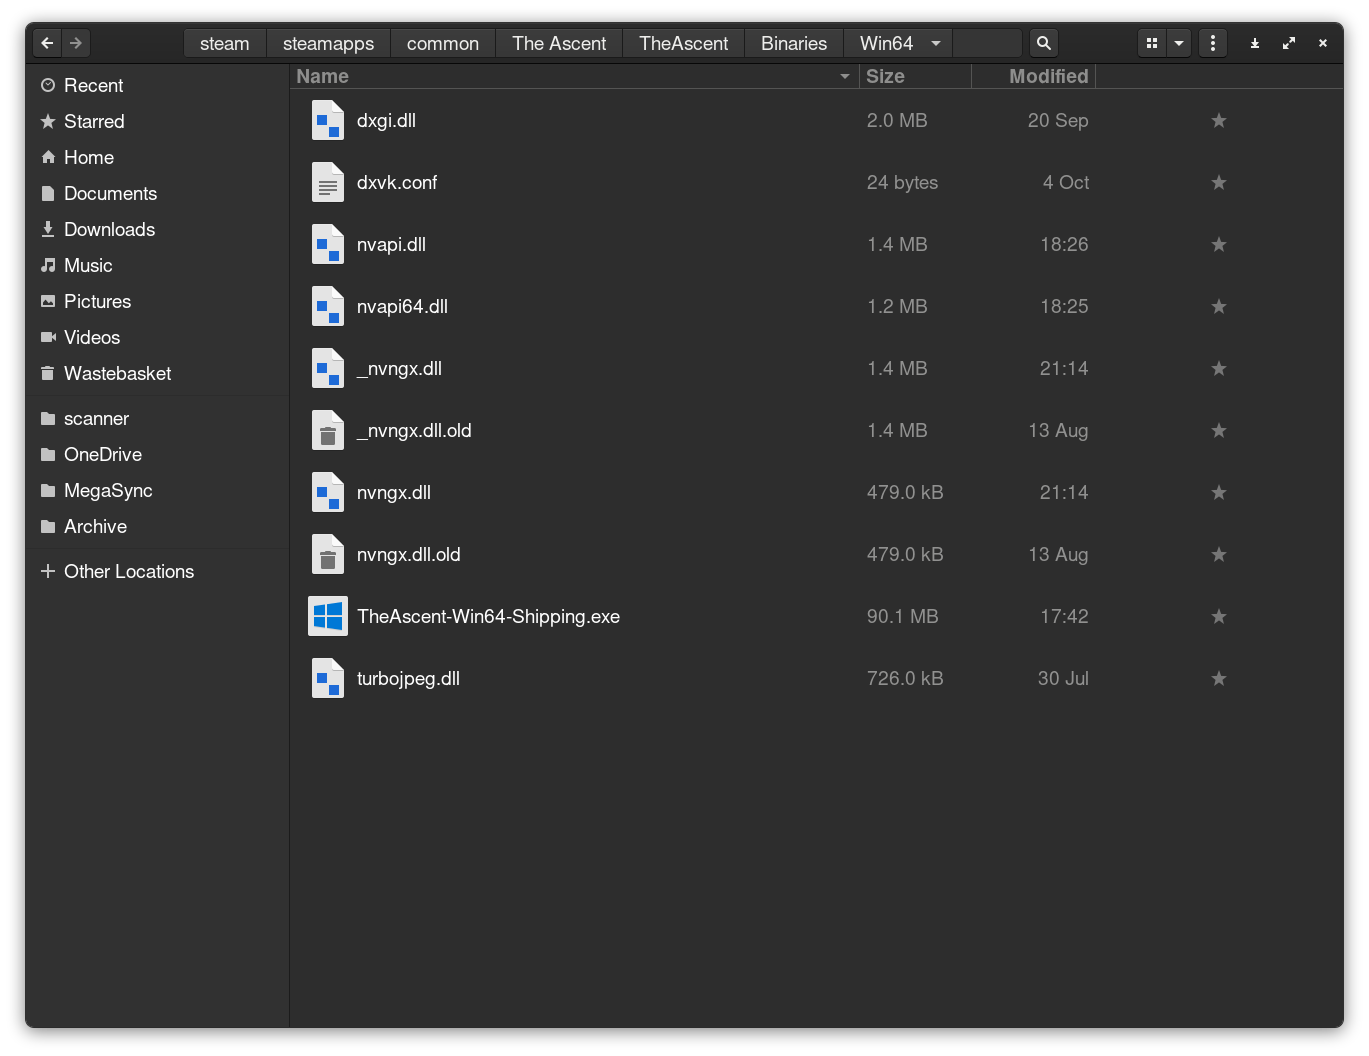
Task: Open Wastebasket in the sidebar
Action: pyautogui.click(x=158, y=373)
